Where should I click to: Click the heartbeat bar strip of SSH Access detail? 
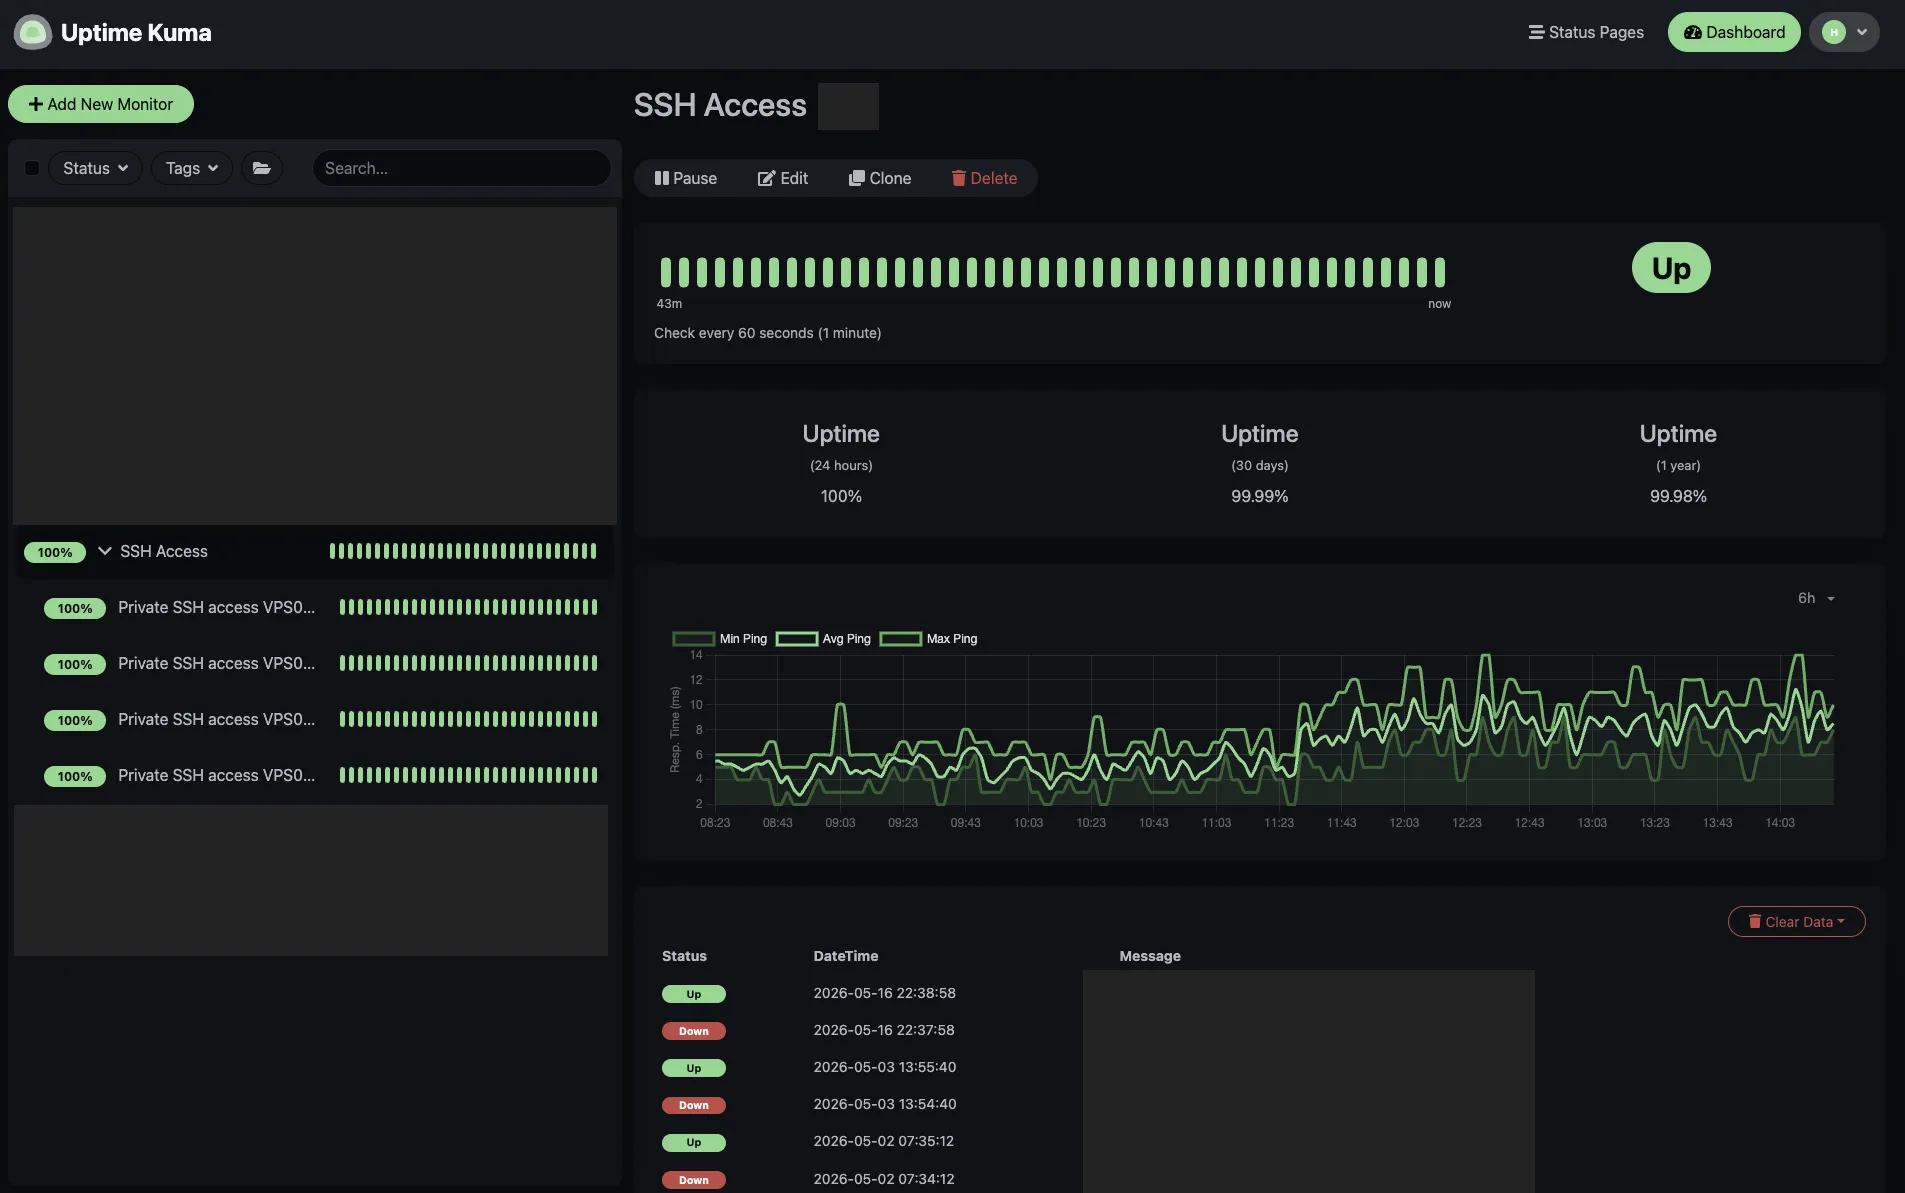coord(1052,272)
